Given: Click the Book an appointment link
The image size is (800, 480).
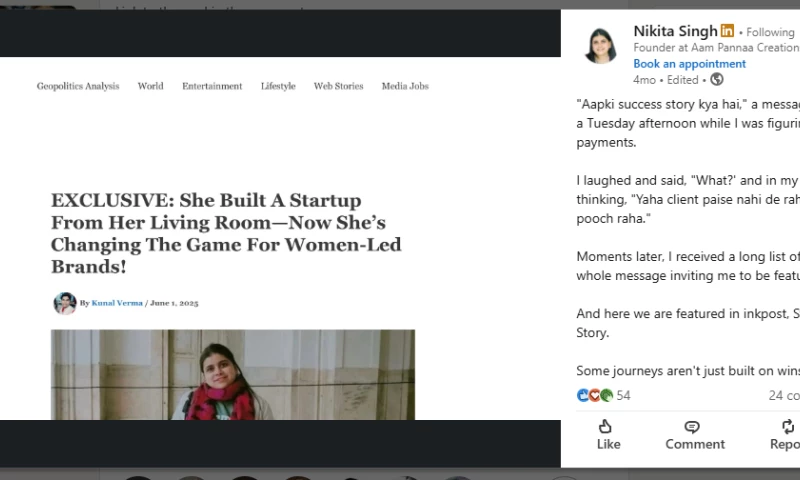Looking at the screenshot, I should pos(689,64).
